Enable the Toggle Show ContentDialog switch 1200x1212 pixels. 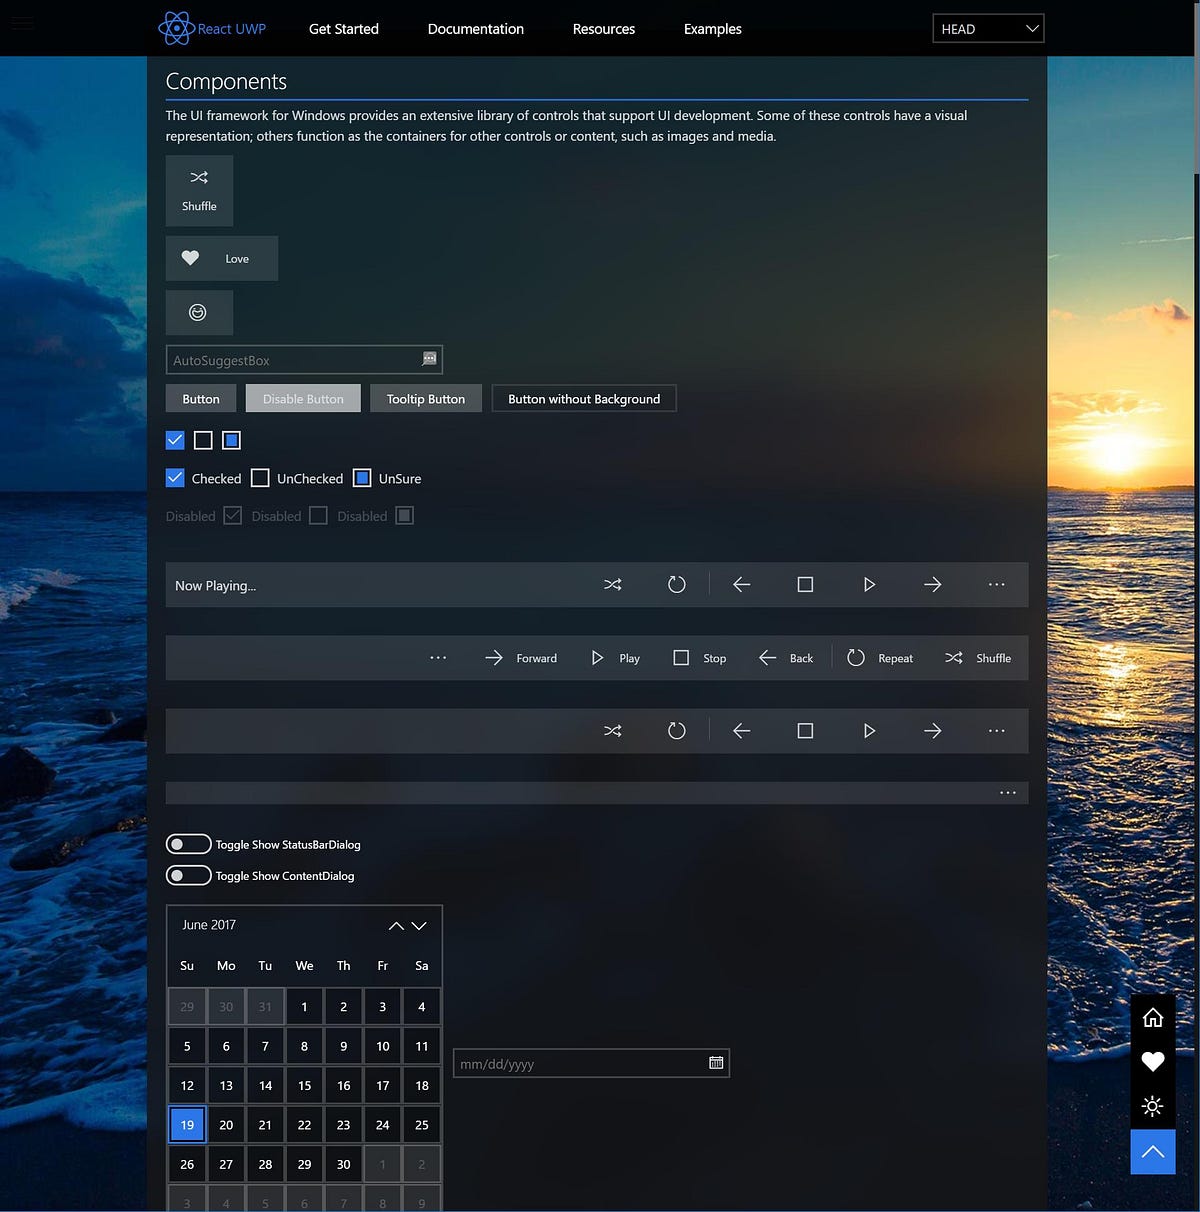(x=188, y=875)
